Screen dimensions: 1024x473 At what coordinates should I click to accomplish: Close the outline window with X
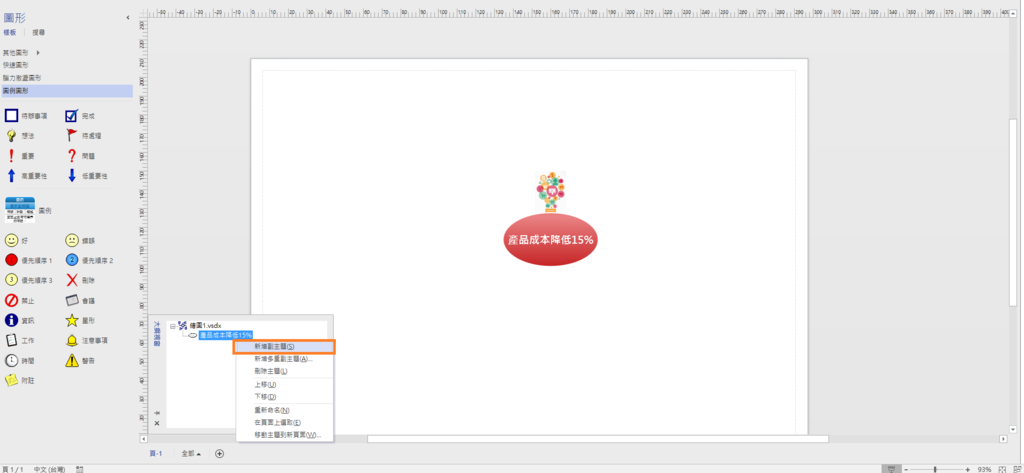tap(157, 423)
